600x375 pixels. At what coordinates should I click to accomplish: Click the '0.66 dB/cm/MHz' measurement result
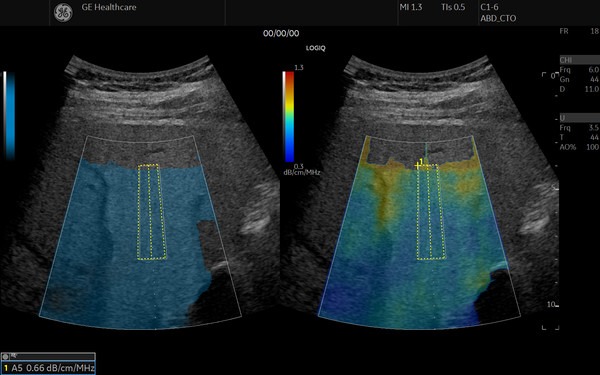click(60, 368)
